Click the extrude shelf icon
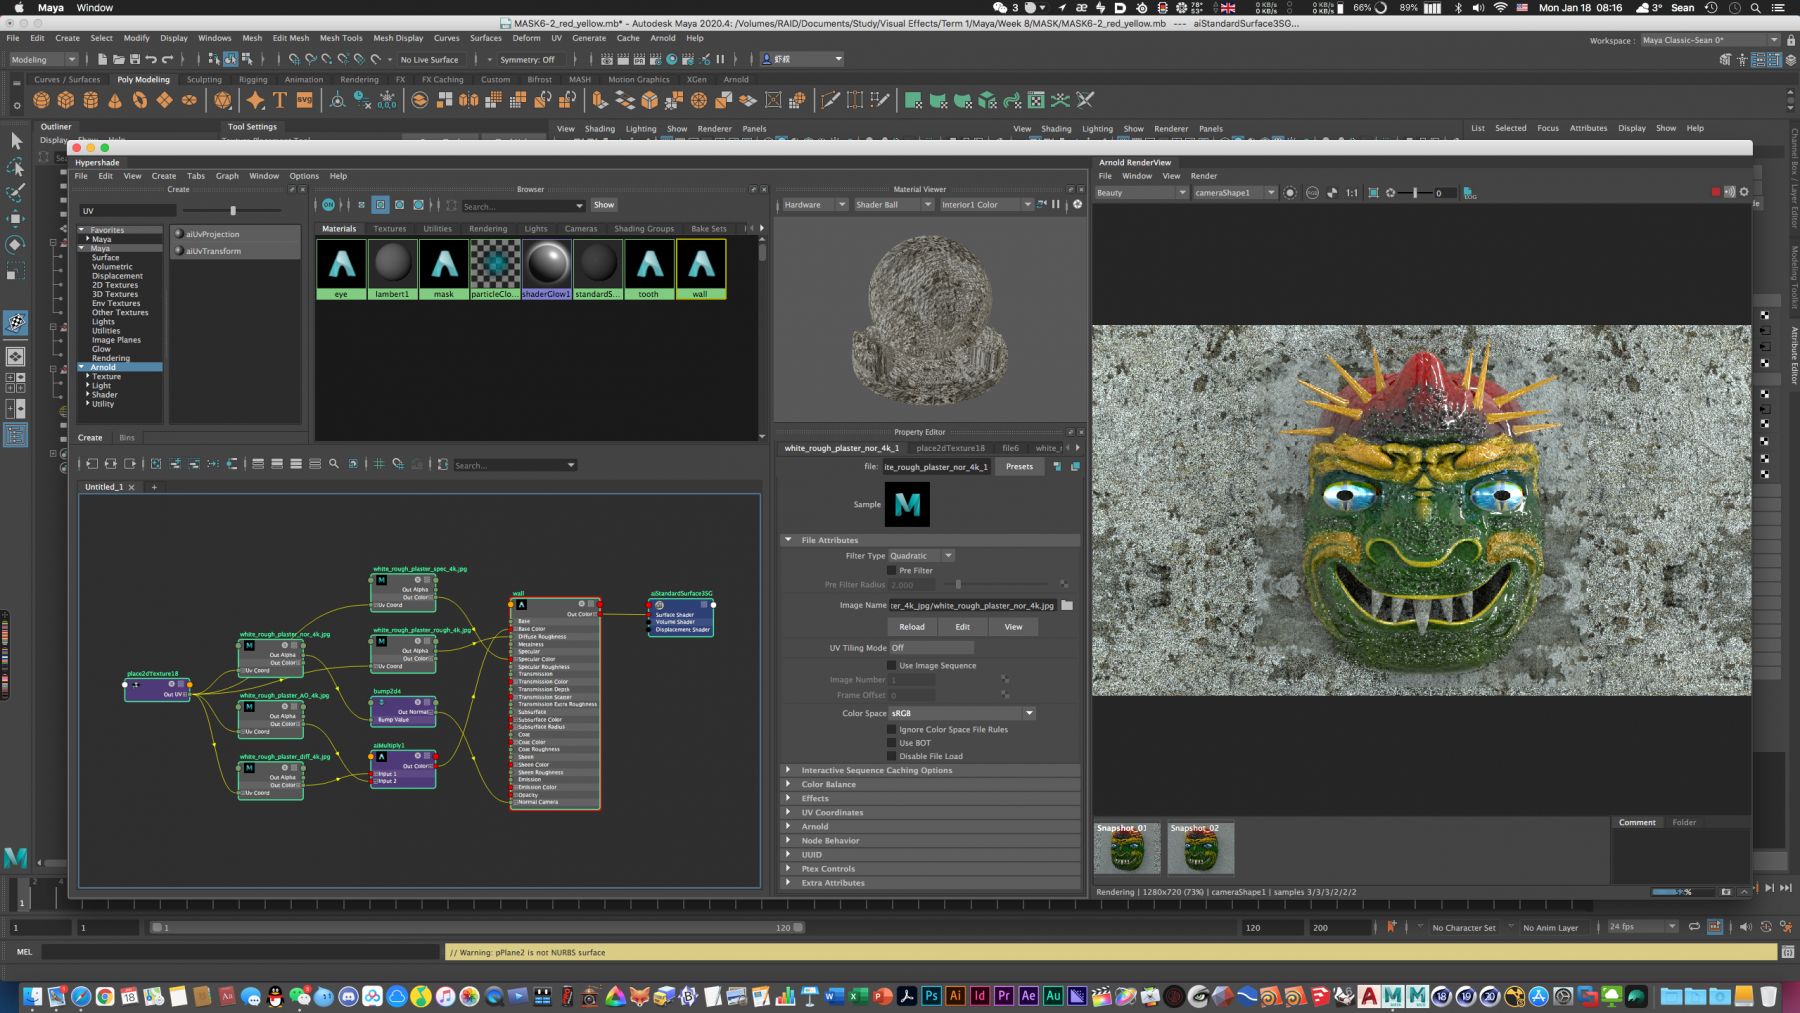 (x=599, y=100)
